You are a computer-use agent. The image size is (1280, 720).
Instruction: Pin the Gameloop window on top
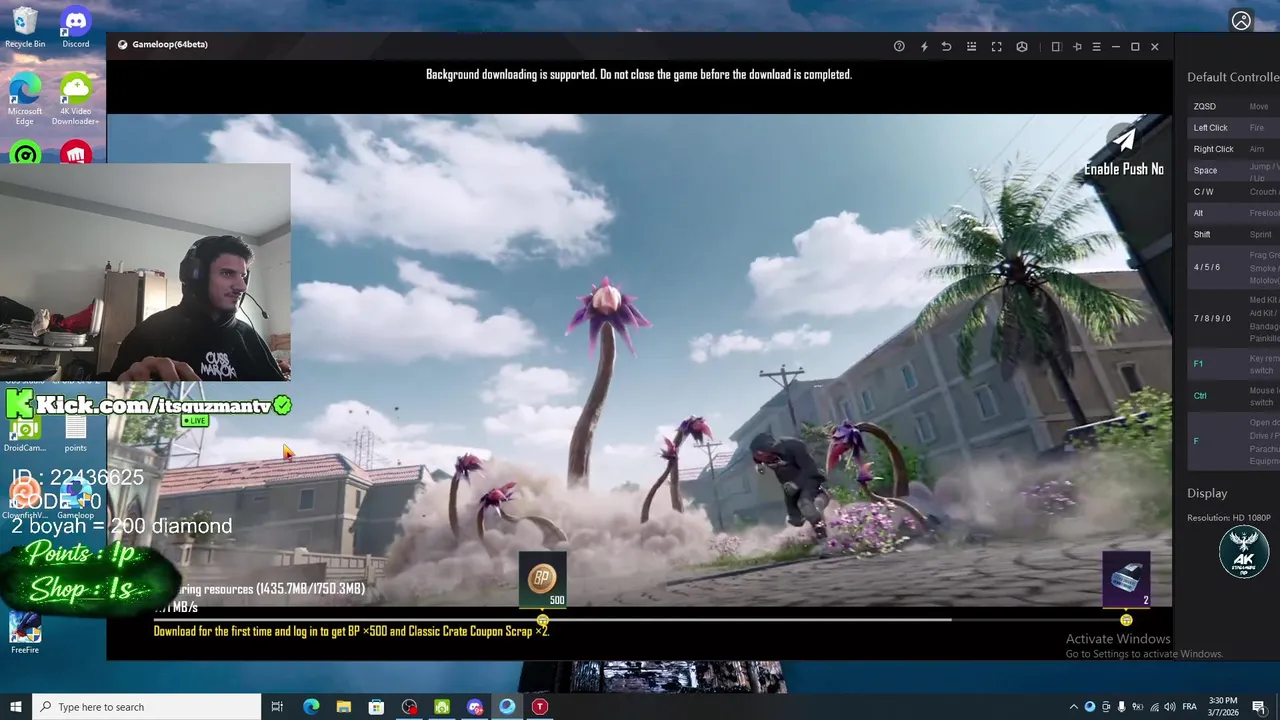1077,46
